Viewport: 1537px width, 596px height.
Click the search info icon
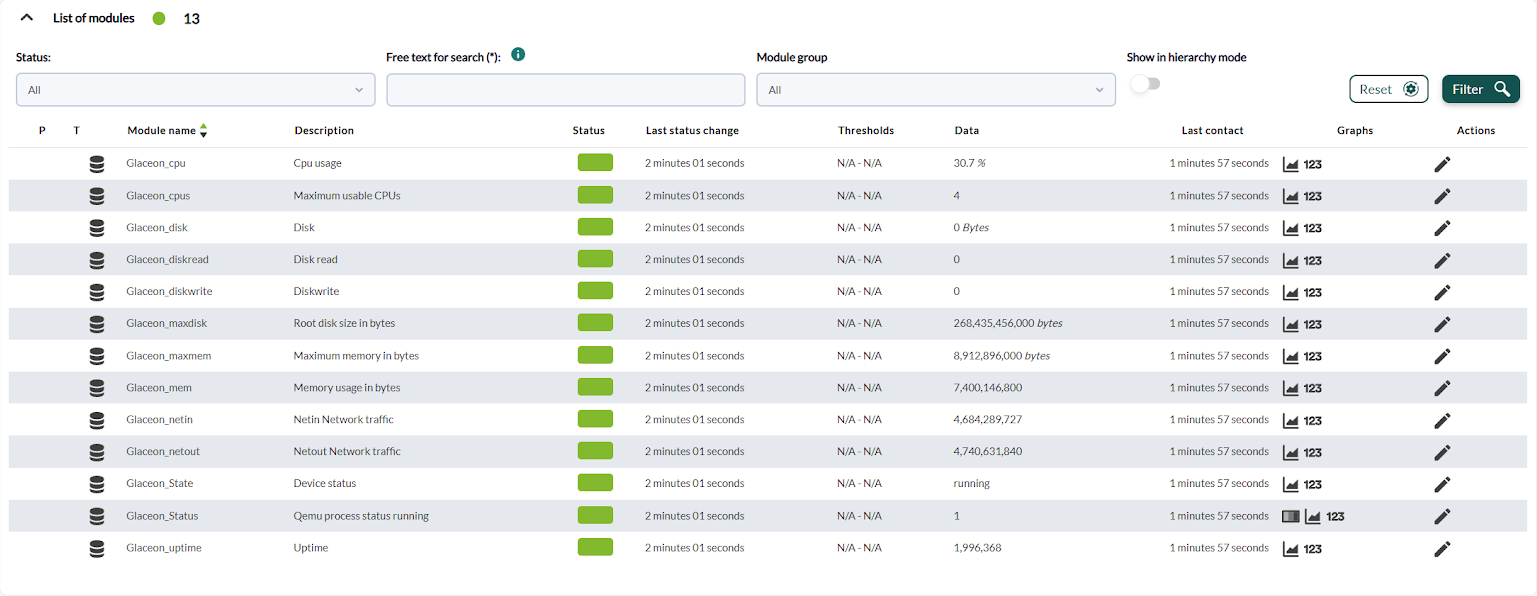click(x=518, y=54)
